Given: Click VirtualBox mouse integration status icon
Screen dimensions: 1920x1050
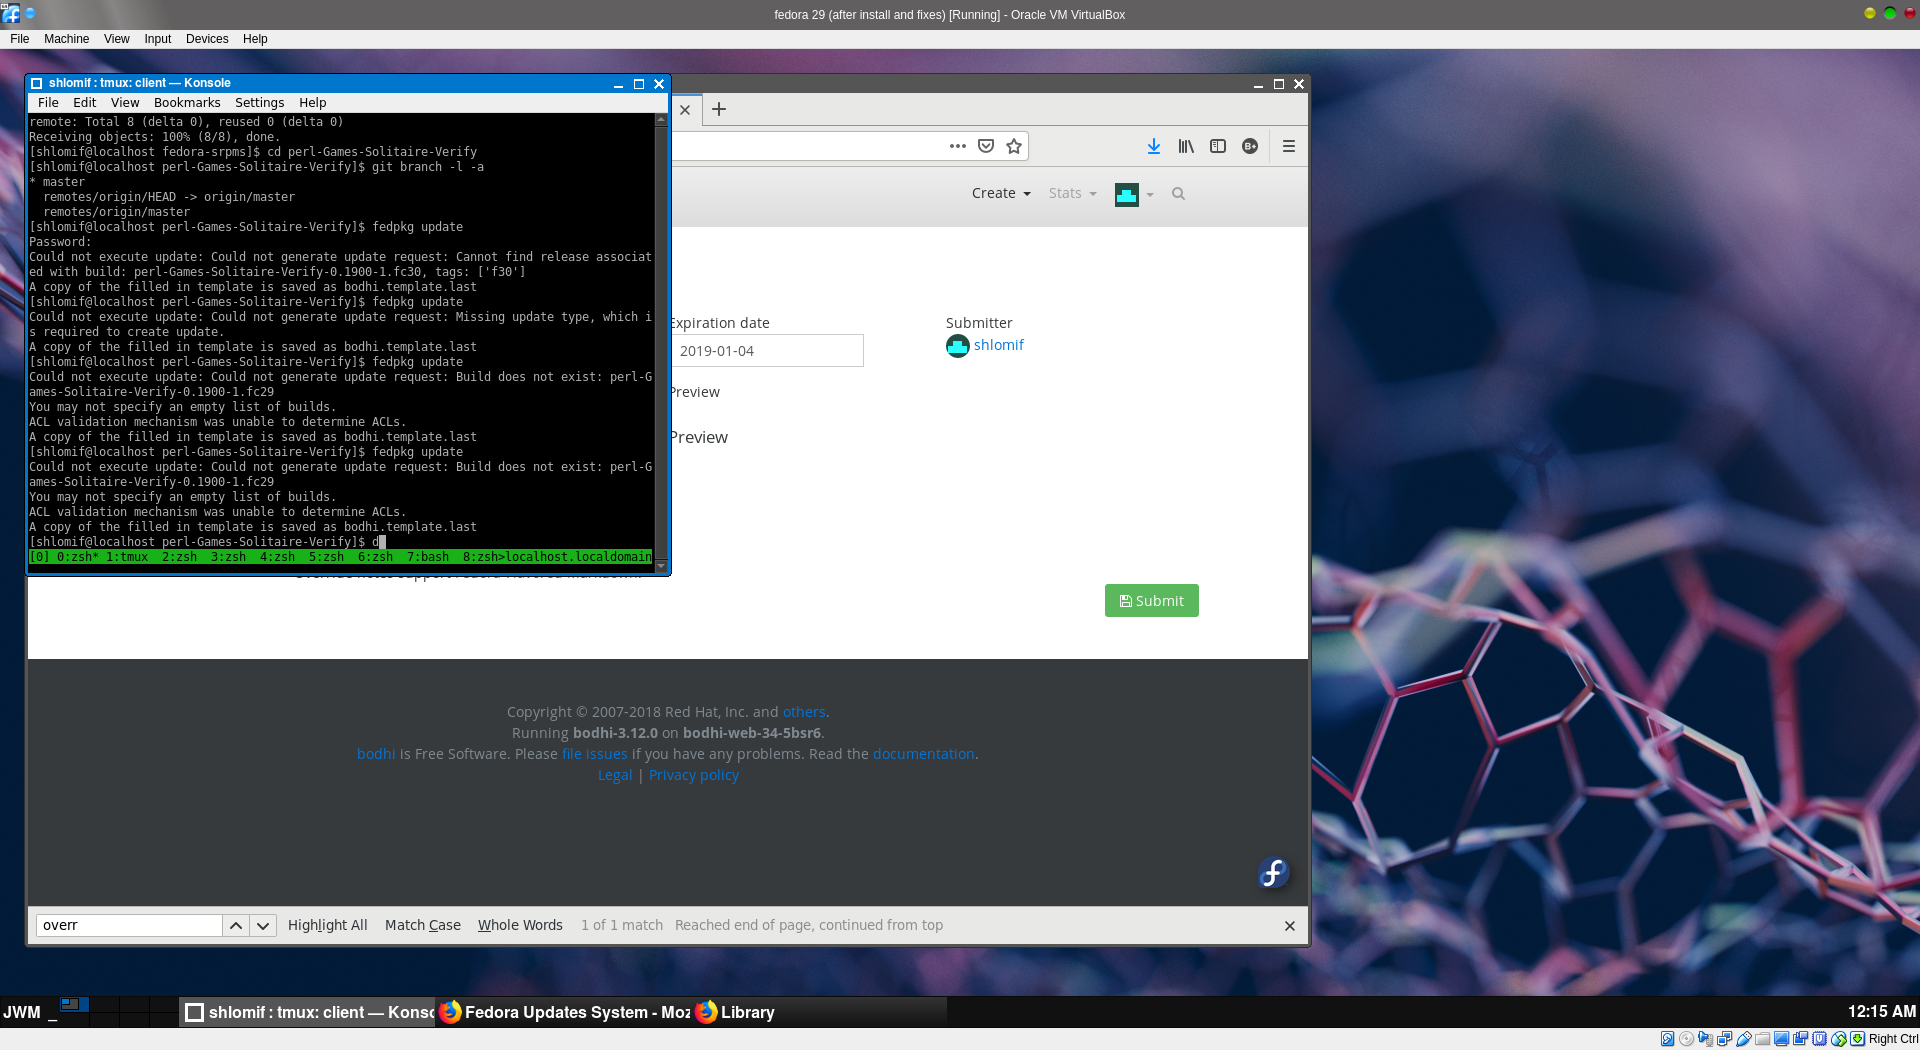Looking at the screenshot, I should (x=1838, y=1039).
